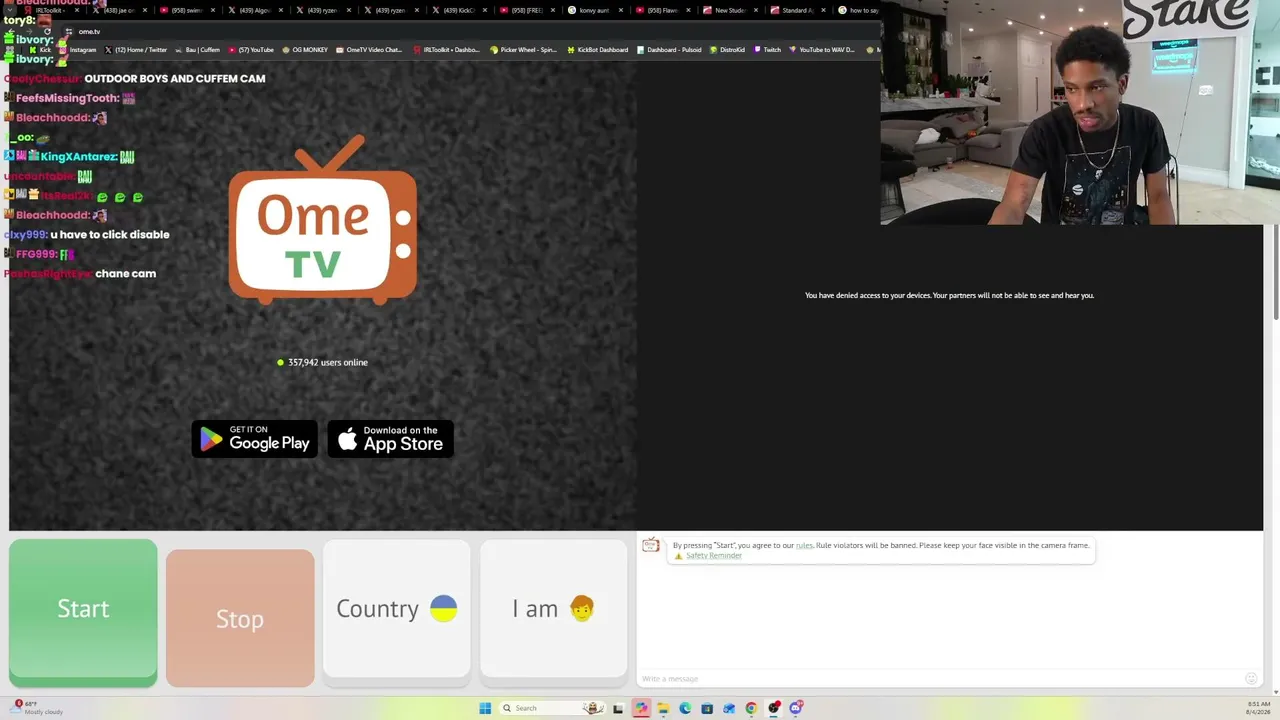
Task: Open the Home / Twitter bookmark
Action: point(136,49)
